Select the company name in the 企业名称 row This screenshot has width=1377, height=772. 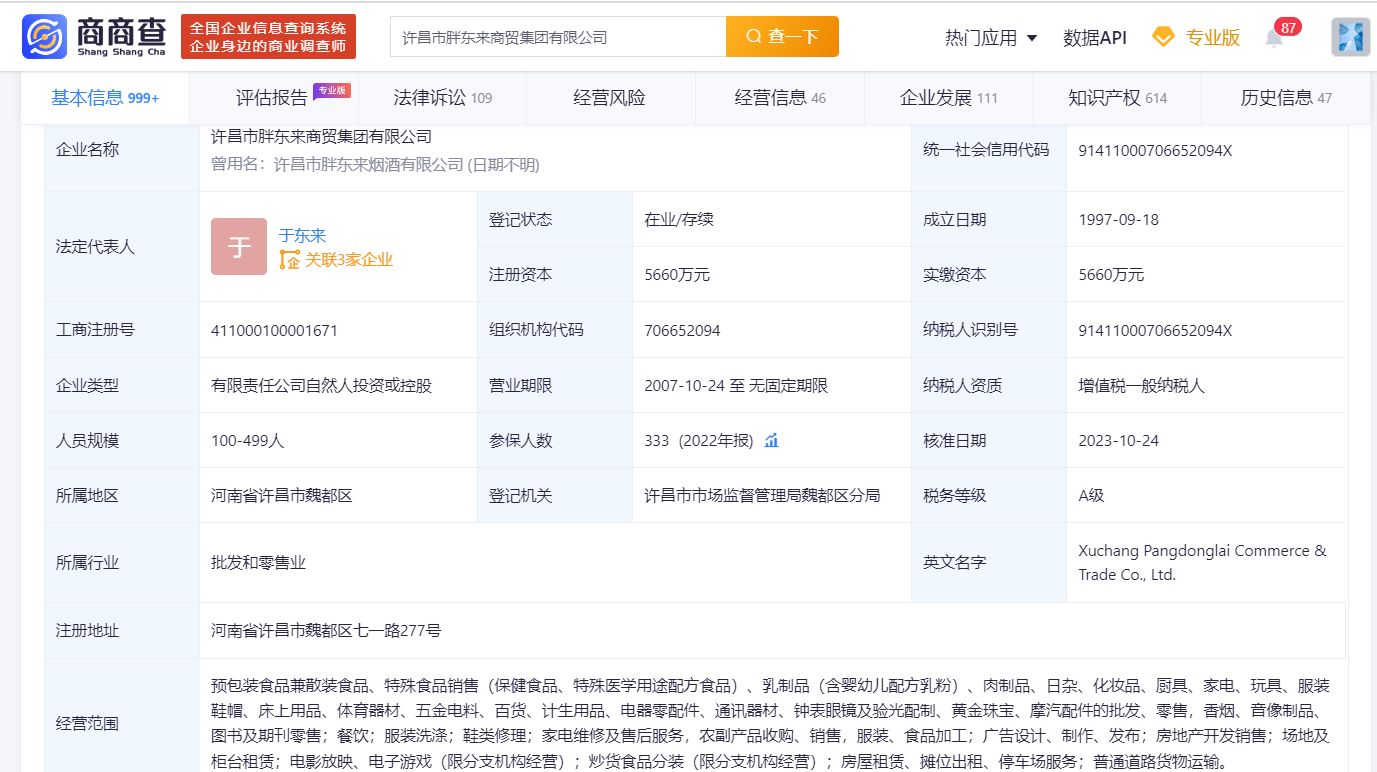coord(321,136)
